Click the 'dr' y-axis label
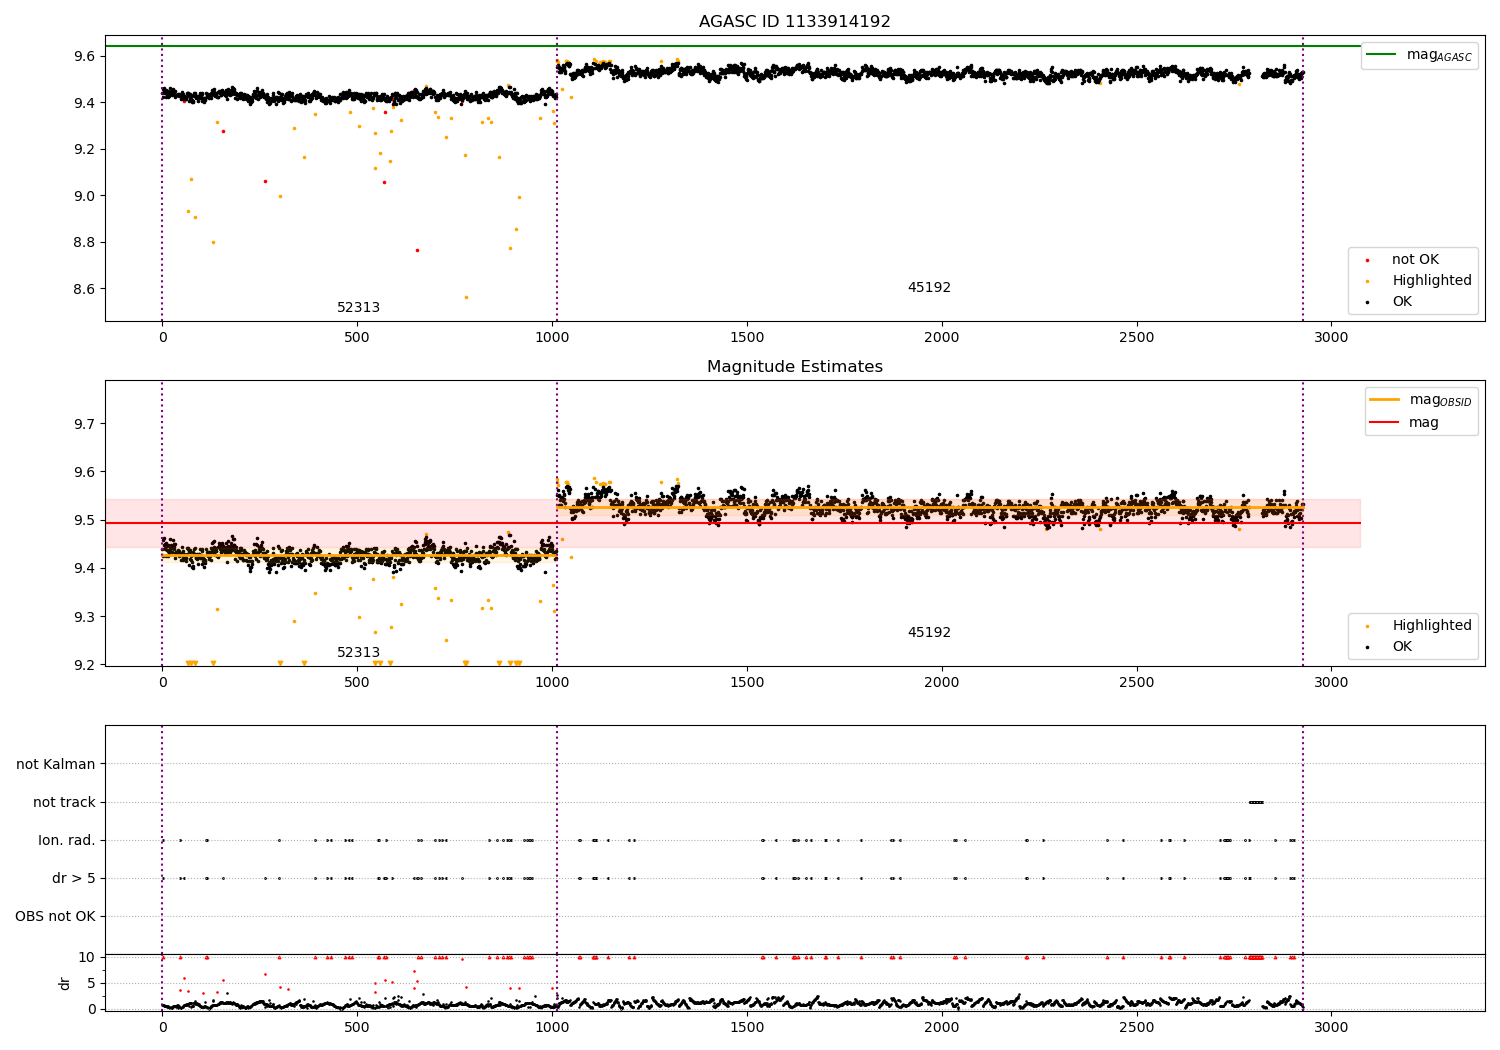The width and height of the screenshot is (1500, 1050). point(65,983)
